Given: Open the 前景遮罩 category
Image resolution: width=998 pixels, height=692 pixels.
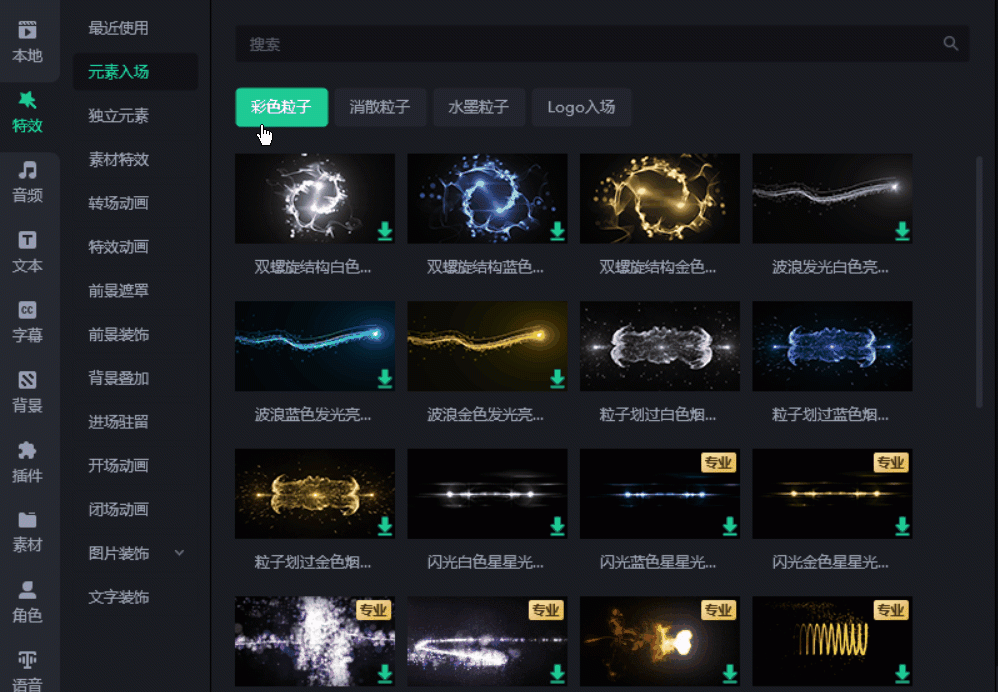Looking at the screenshot, I should (x=118, y=290).
